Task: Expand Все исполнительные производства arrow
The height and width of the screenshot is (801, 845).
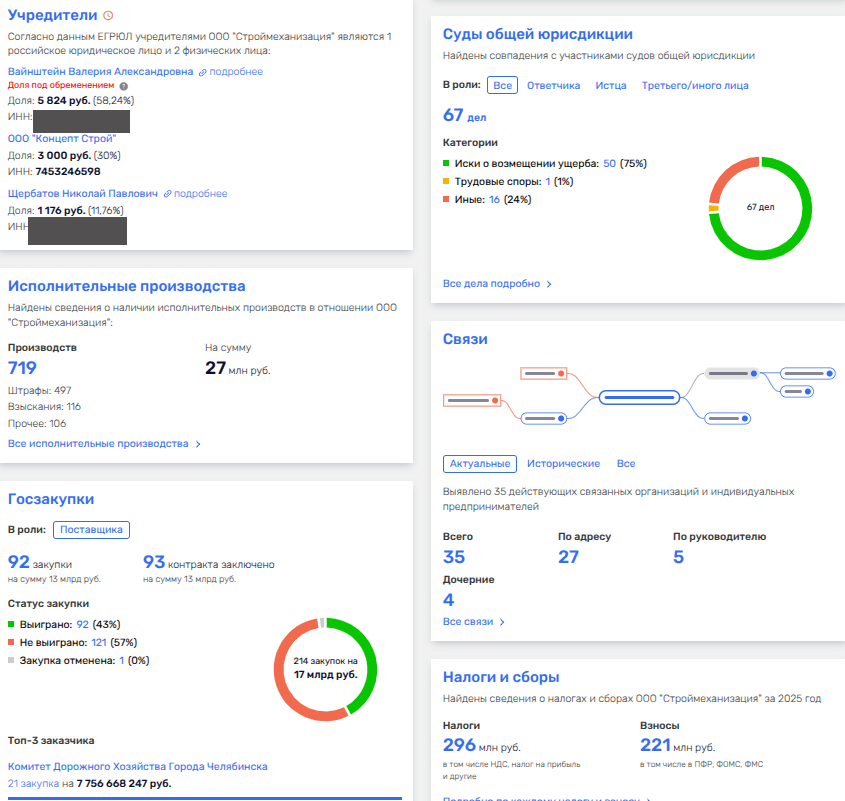Action: [198, 444]
